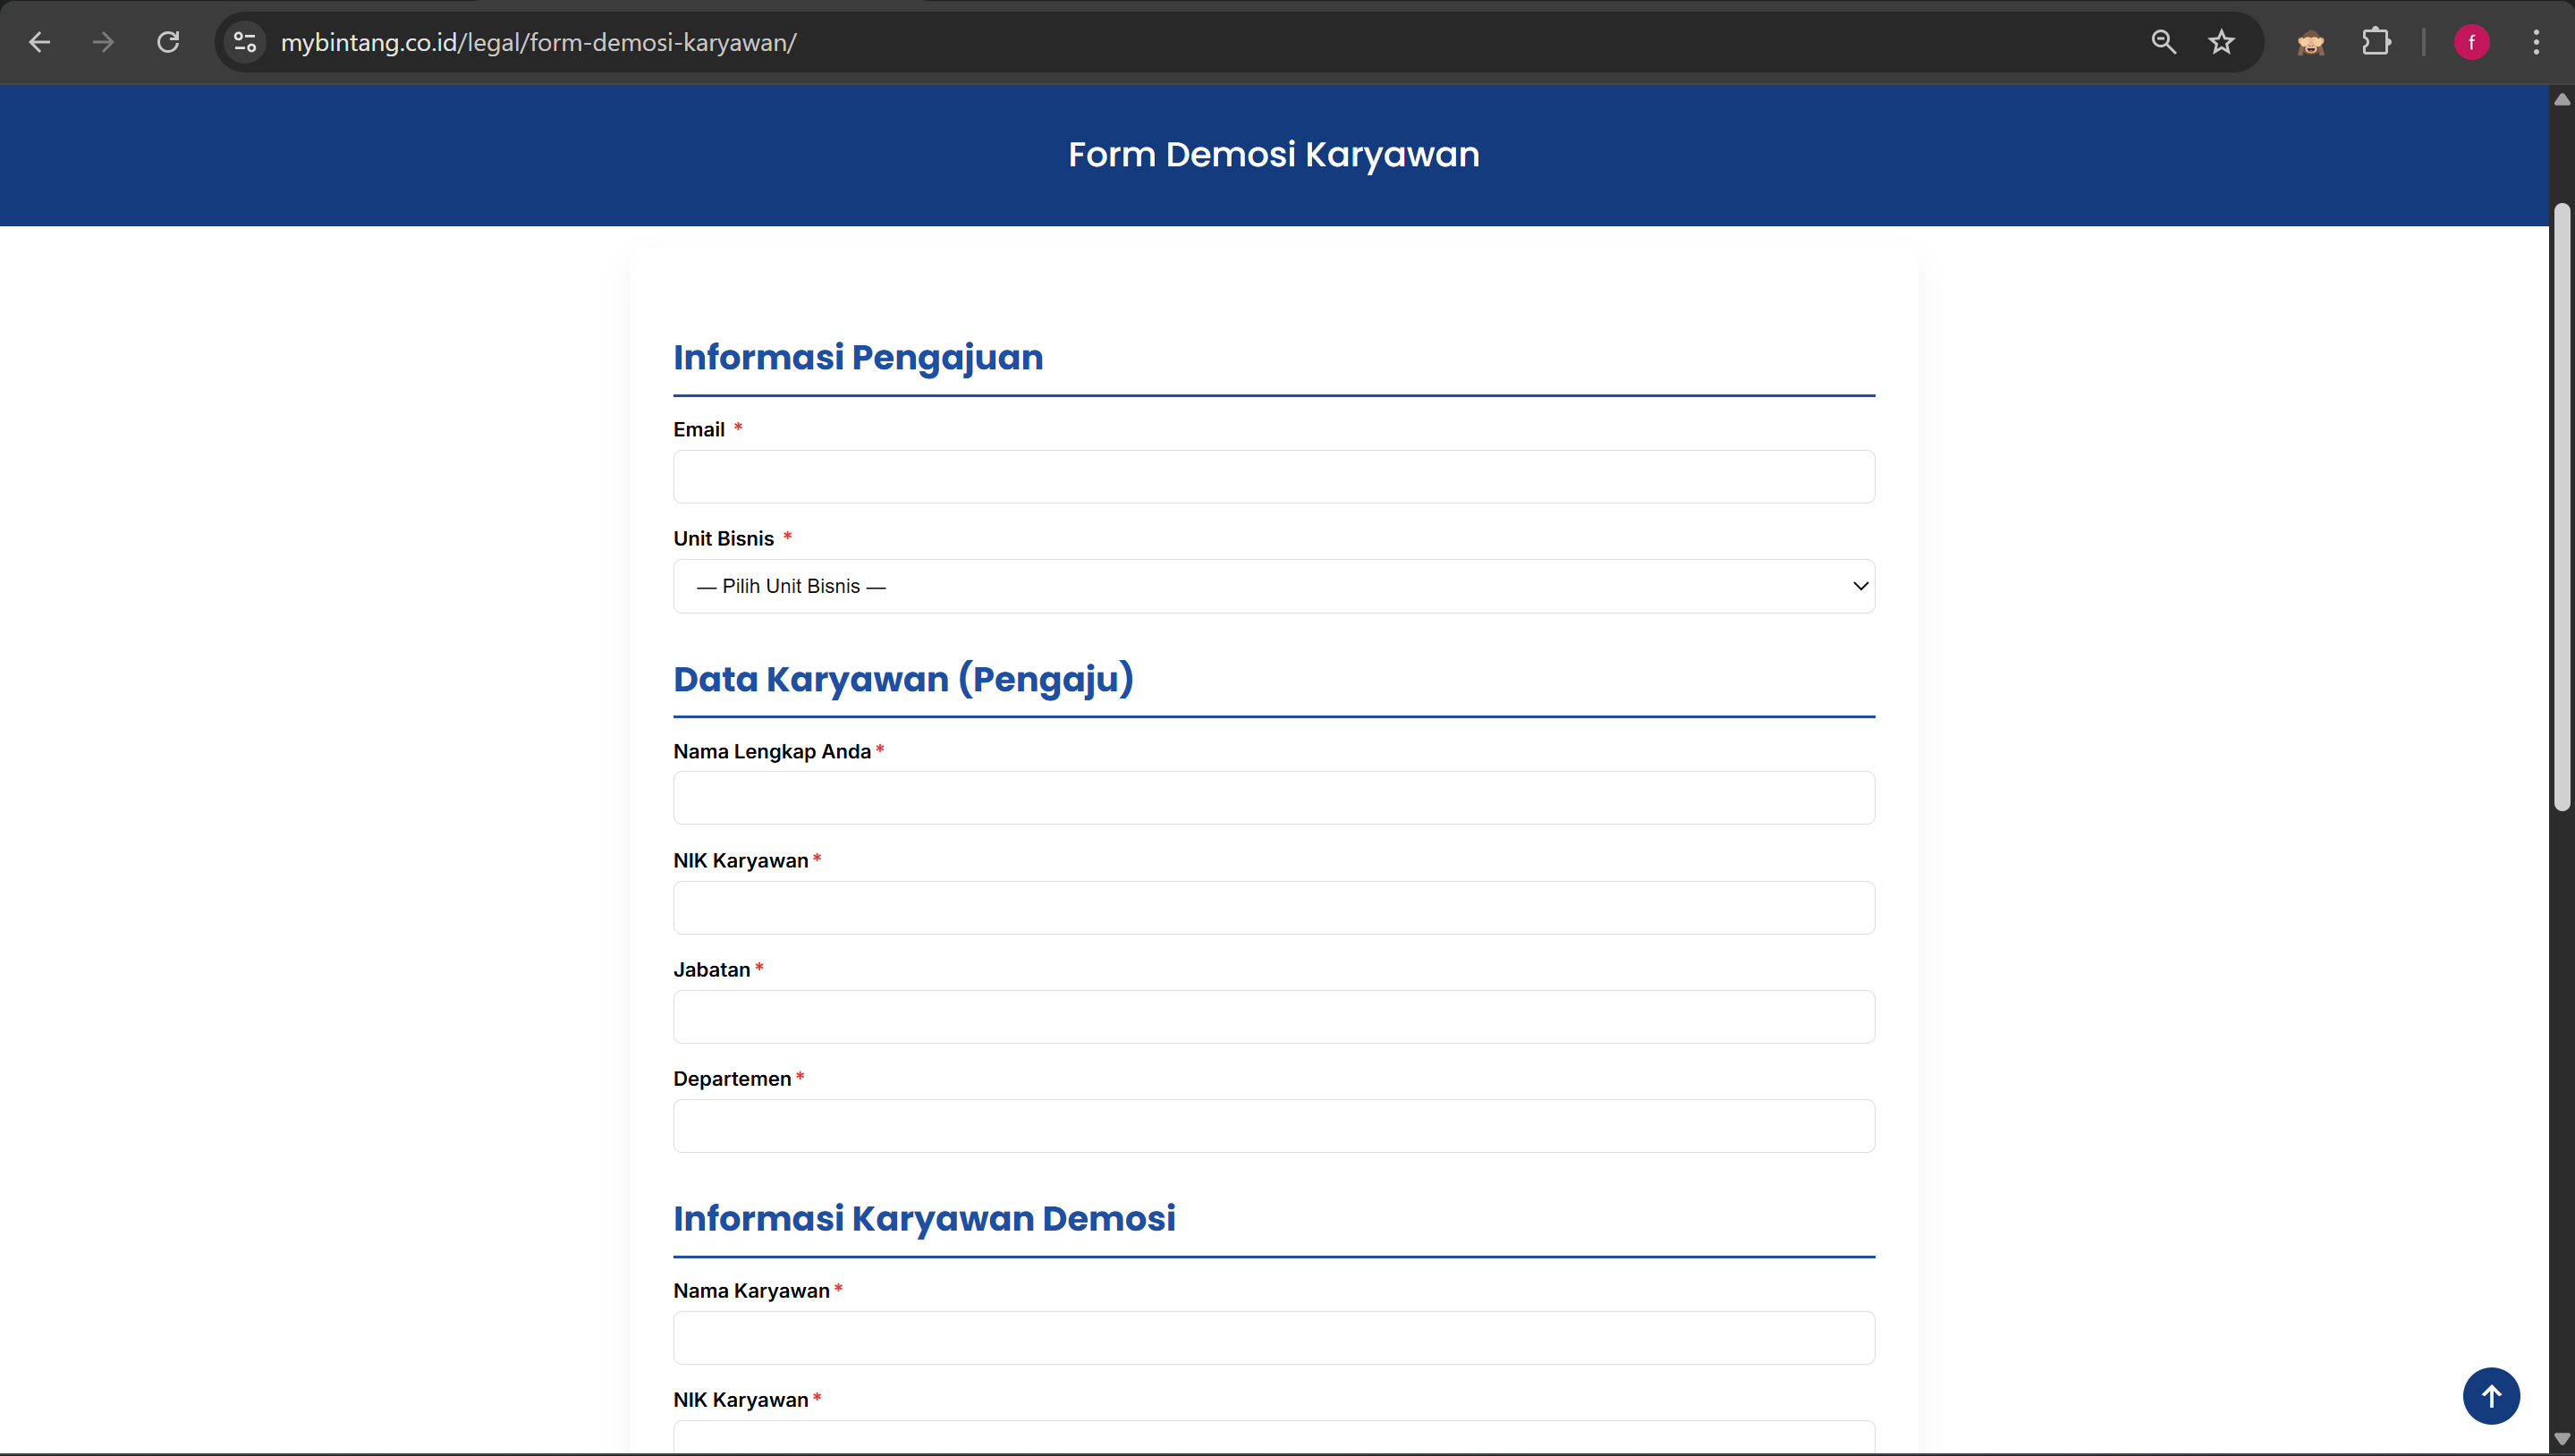
Task: Click the scrollbar down arrow
Action: 2561,1439
